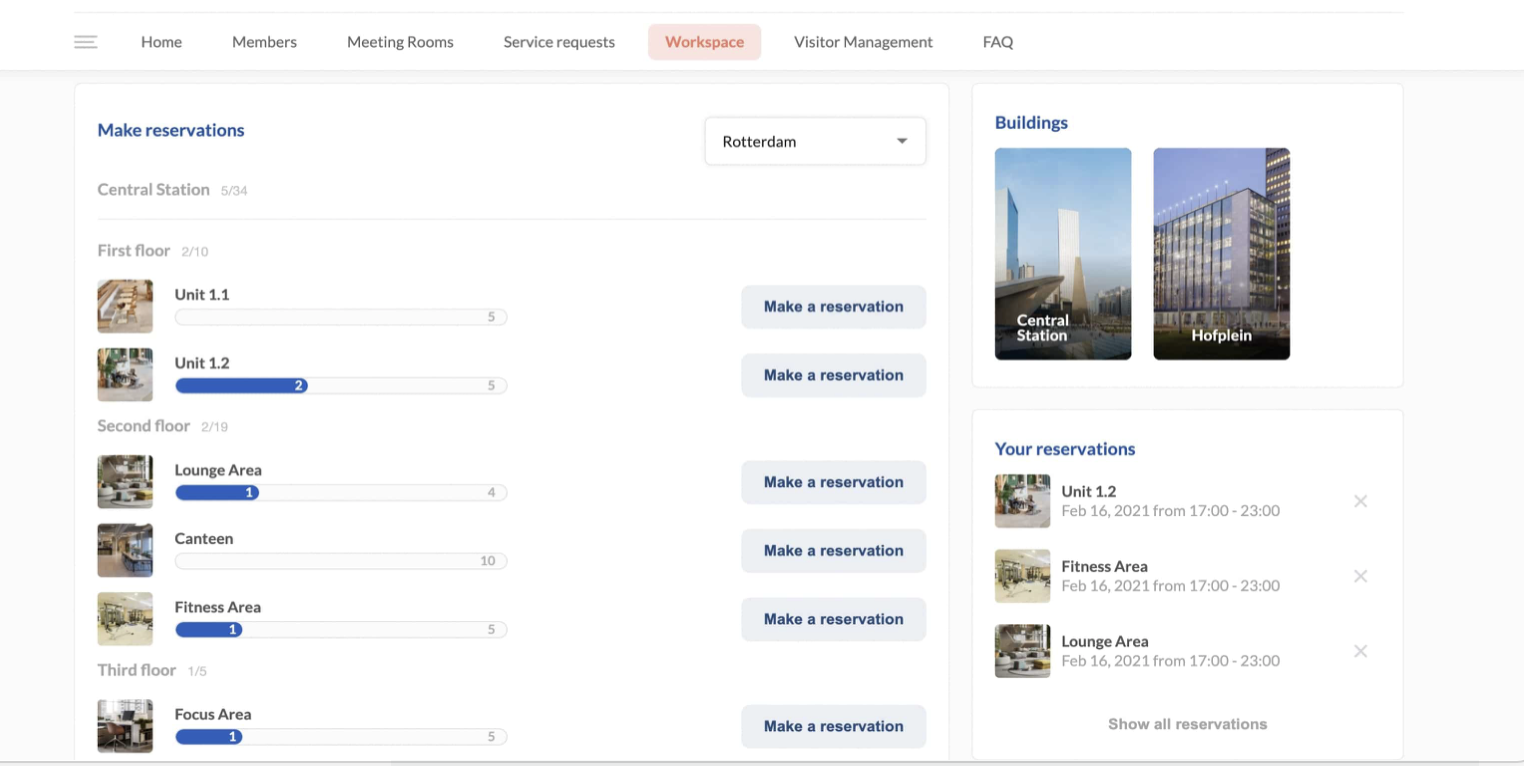Screen dimensions: 1524x766
Task: Select the Central Station building card
Action: click(x=1063, y=254)
